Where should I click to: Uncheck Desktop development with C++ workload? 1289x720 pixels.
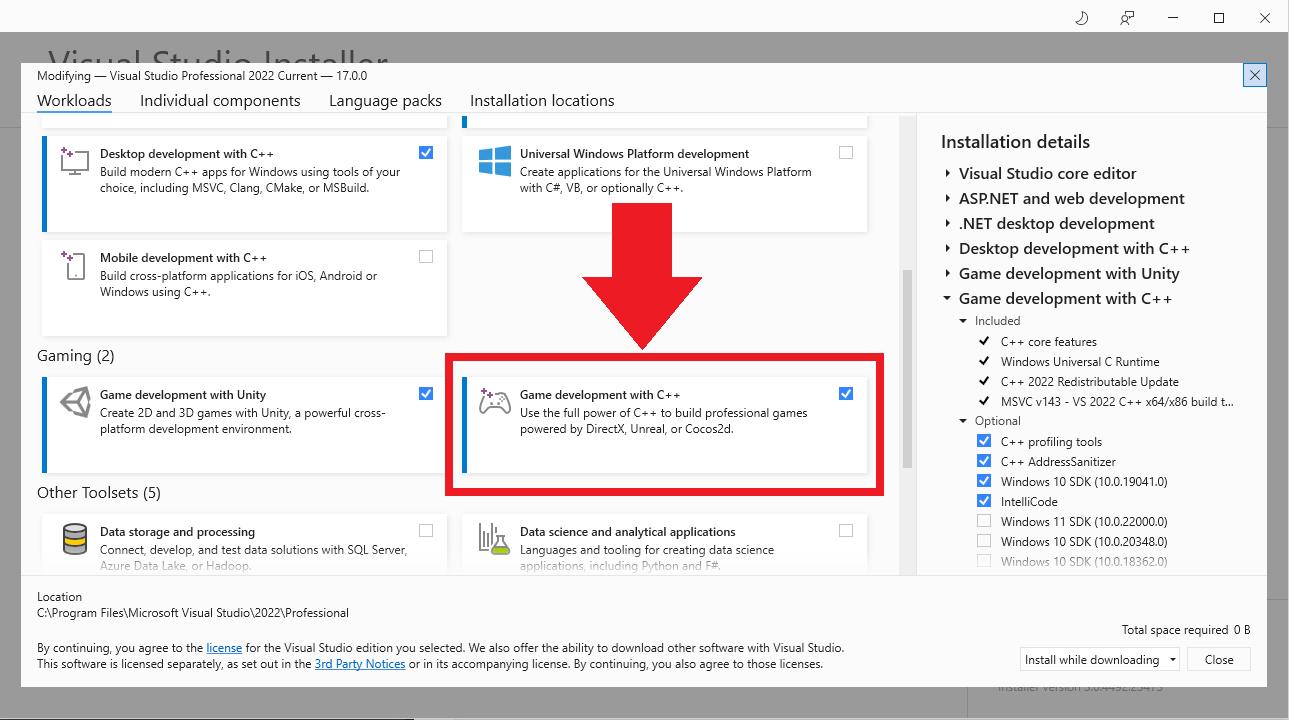(x=426, y=153)
